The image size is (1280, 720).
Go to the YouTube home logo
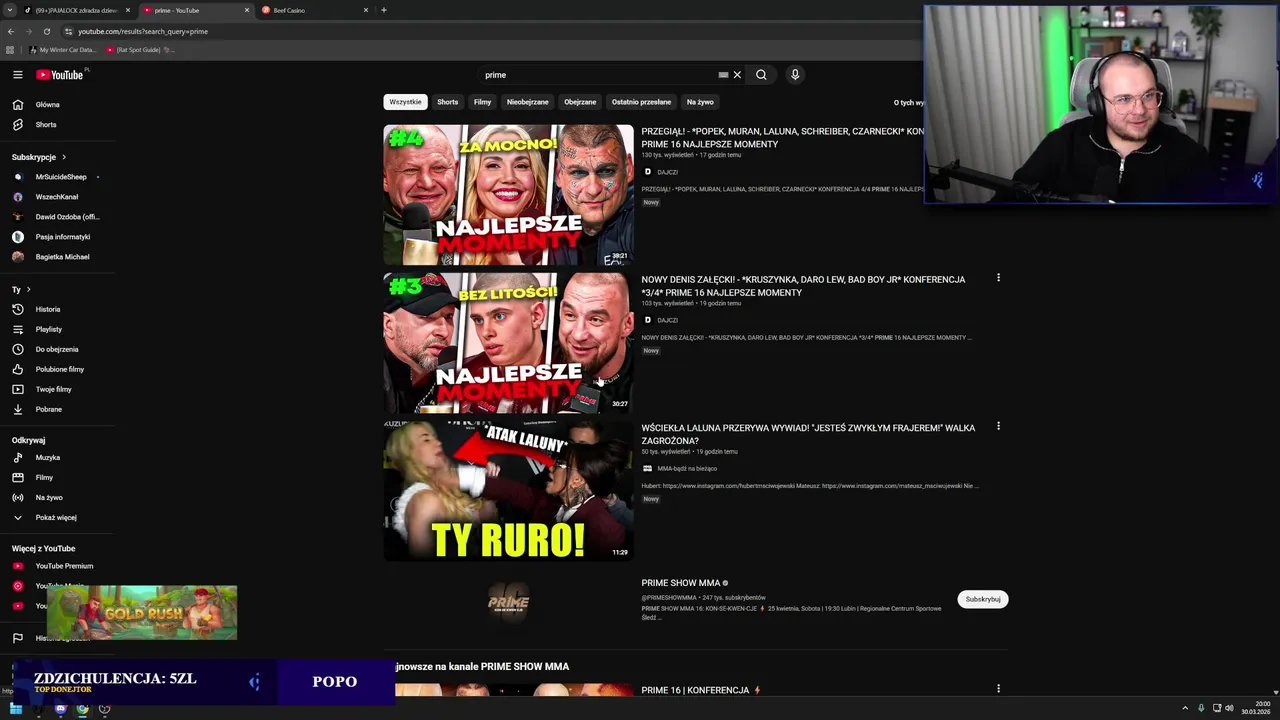tap(60, 75)
